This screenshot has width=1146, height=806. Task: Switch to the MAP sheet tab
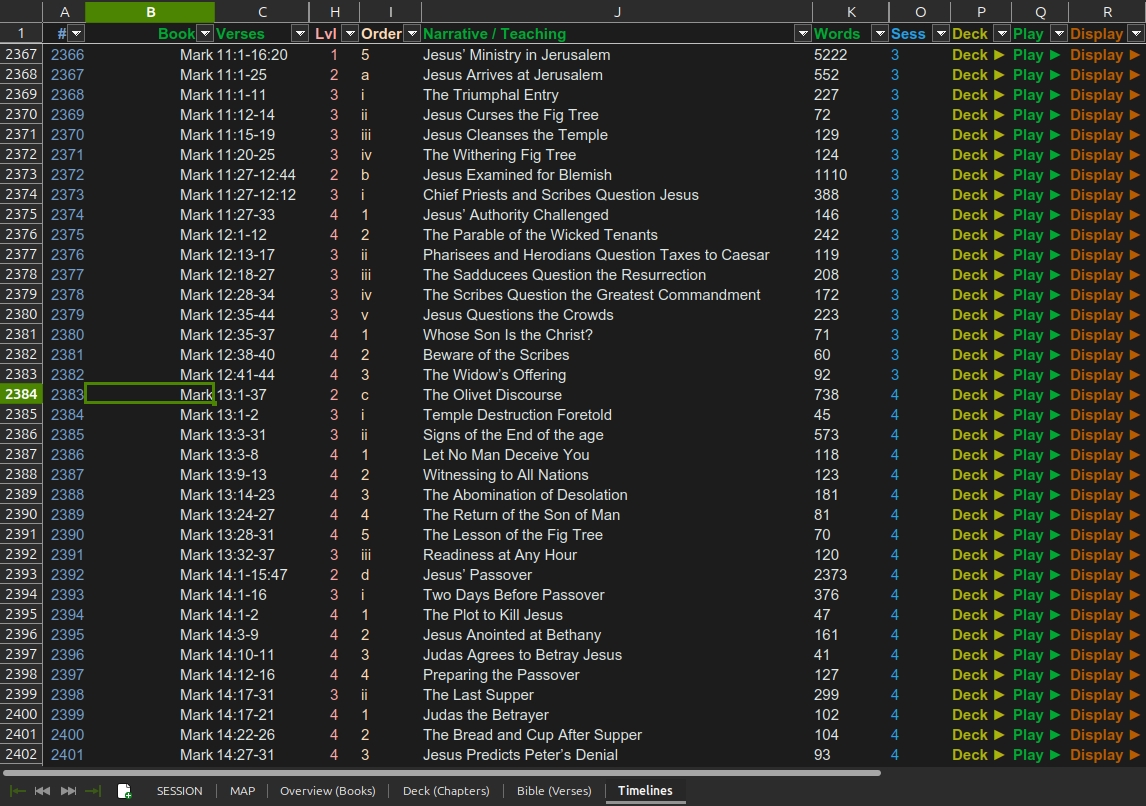pos(243,791)
